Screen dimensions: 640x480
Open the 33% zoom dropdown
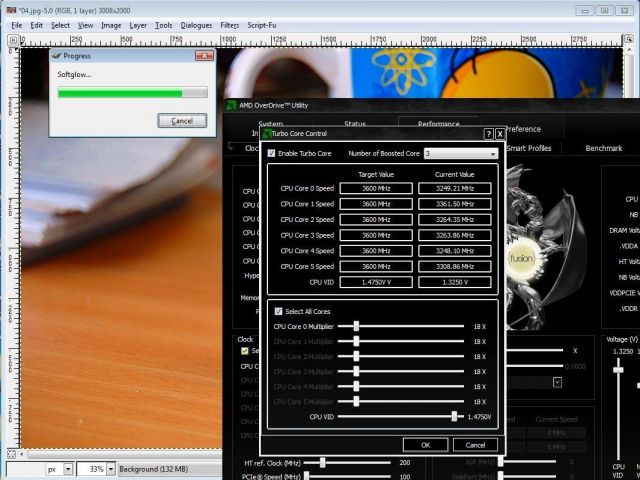point(111,469)
